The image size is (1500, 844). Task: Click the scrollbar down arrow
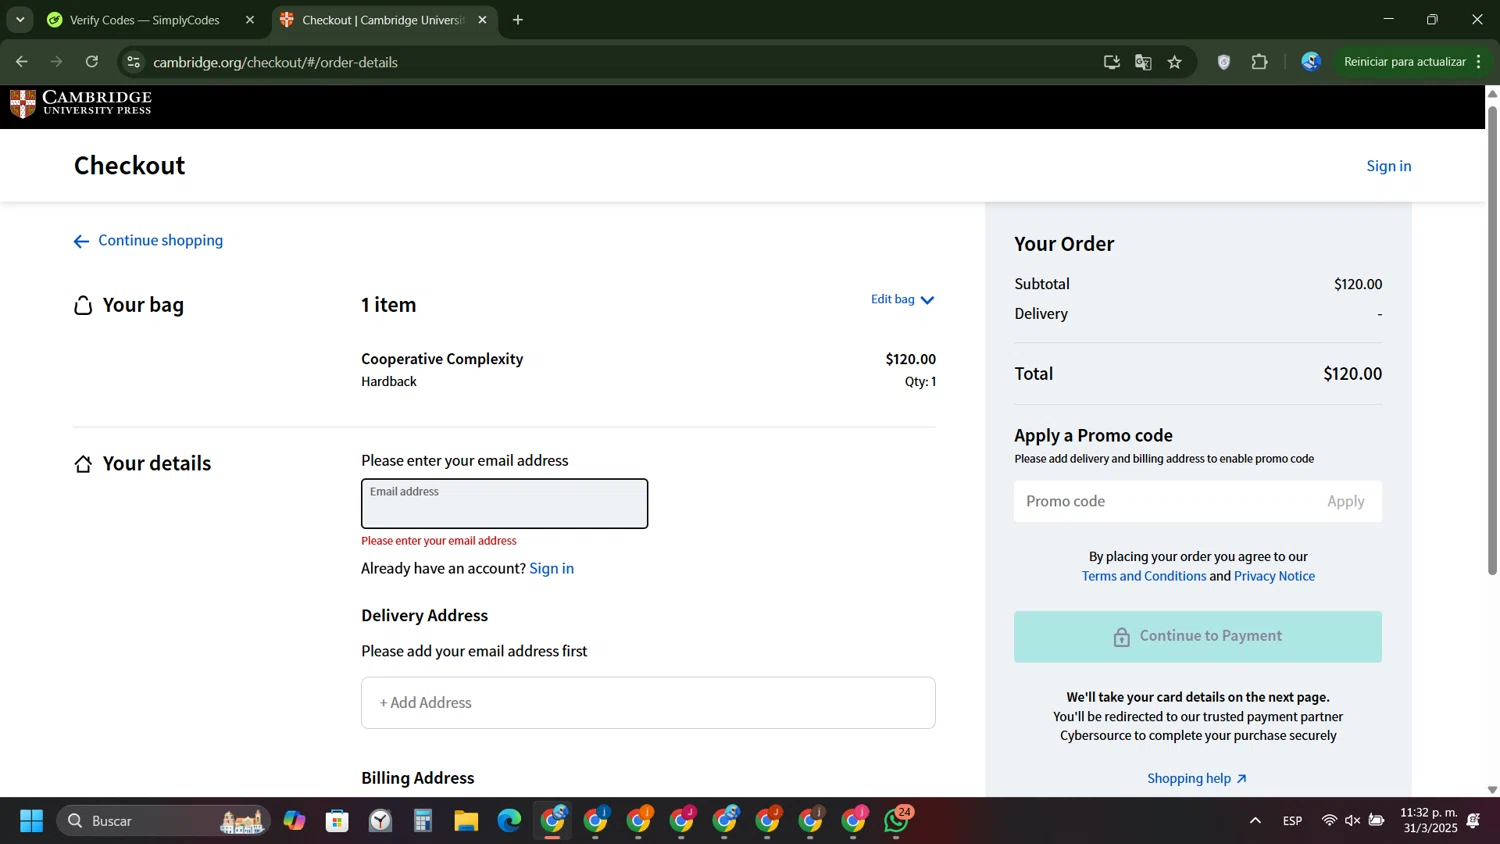[x=1492, y=790]
